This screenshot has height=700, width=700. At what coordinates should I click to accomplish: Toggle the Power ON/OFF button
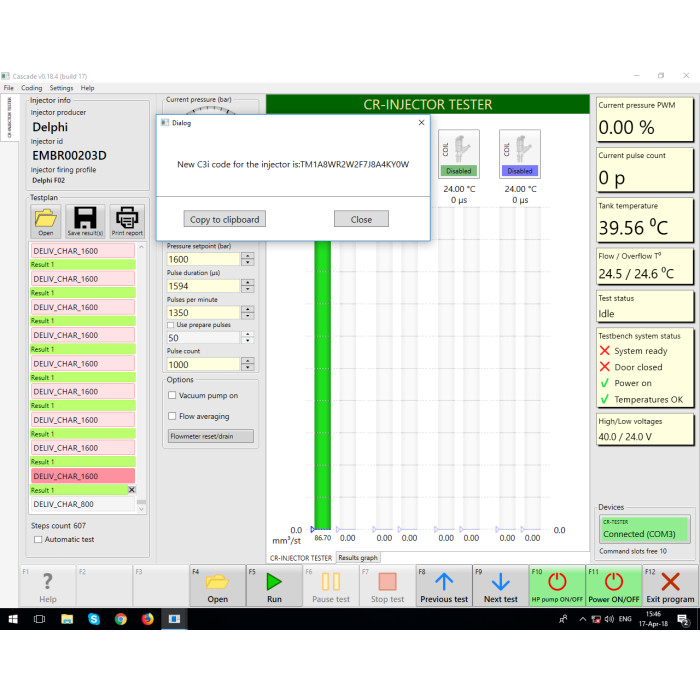tap(613, 586)
